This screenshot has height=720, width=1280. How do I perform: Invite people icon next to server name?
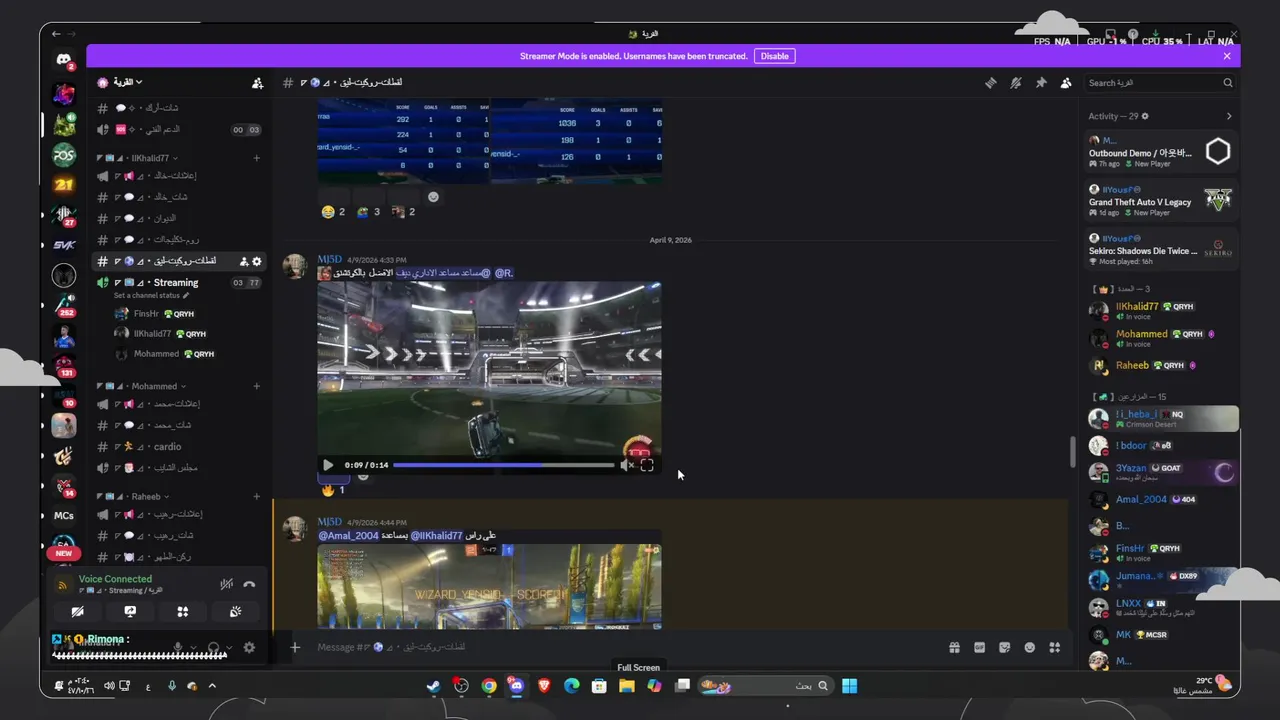click(x=257, y=83)
